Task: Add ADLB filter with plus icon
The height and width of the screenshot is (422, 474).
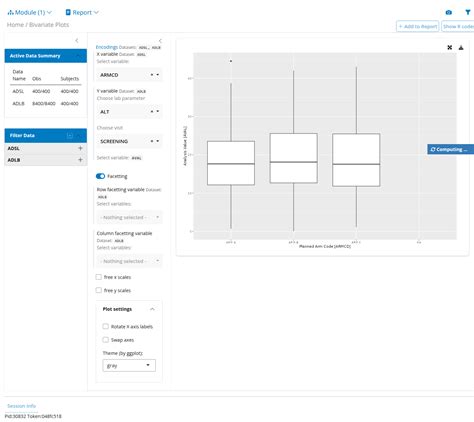Action: 80,160
